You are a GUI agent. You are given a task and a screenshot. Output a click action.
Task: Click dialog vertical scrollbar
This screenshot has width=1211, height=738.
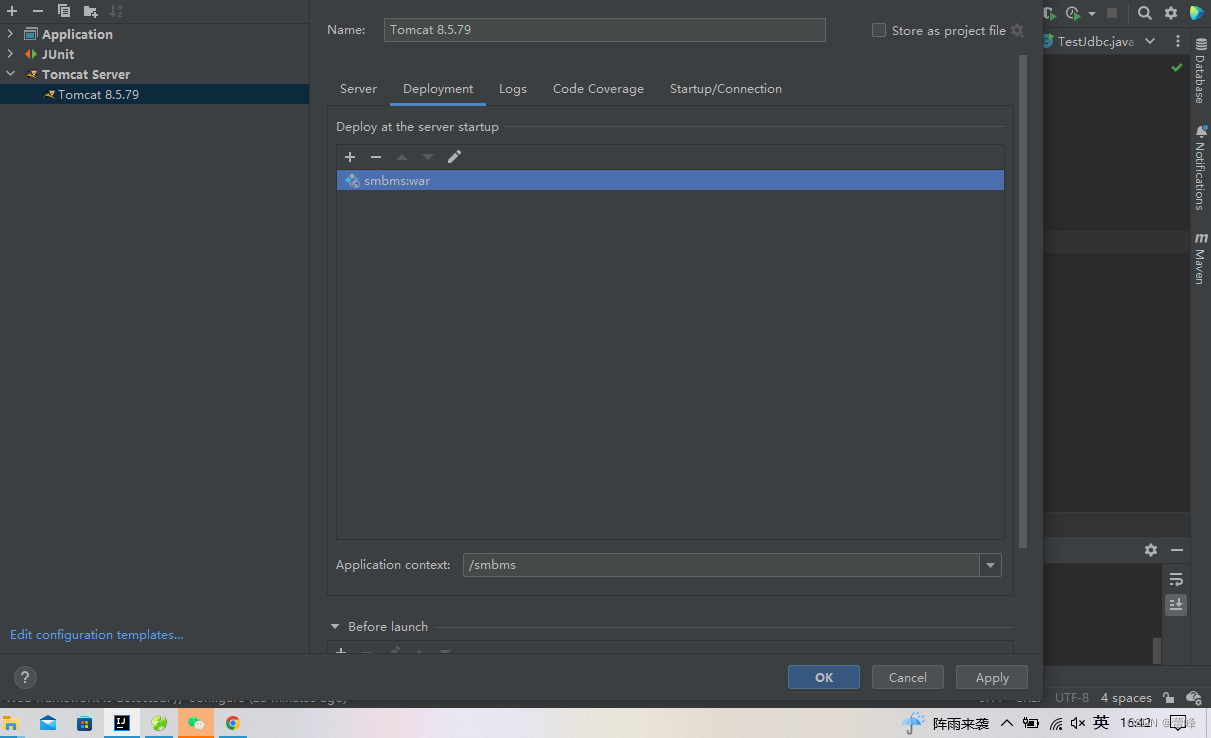coord(1023,300)
